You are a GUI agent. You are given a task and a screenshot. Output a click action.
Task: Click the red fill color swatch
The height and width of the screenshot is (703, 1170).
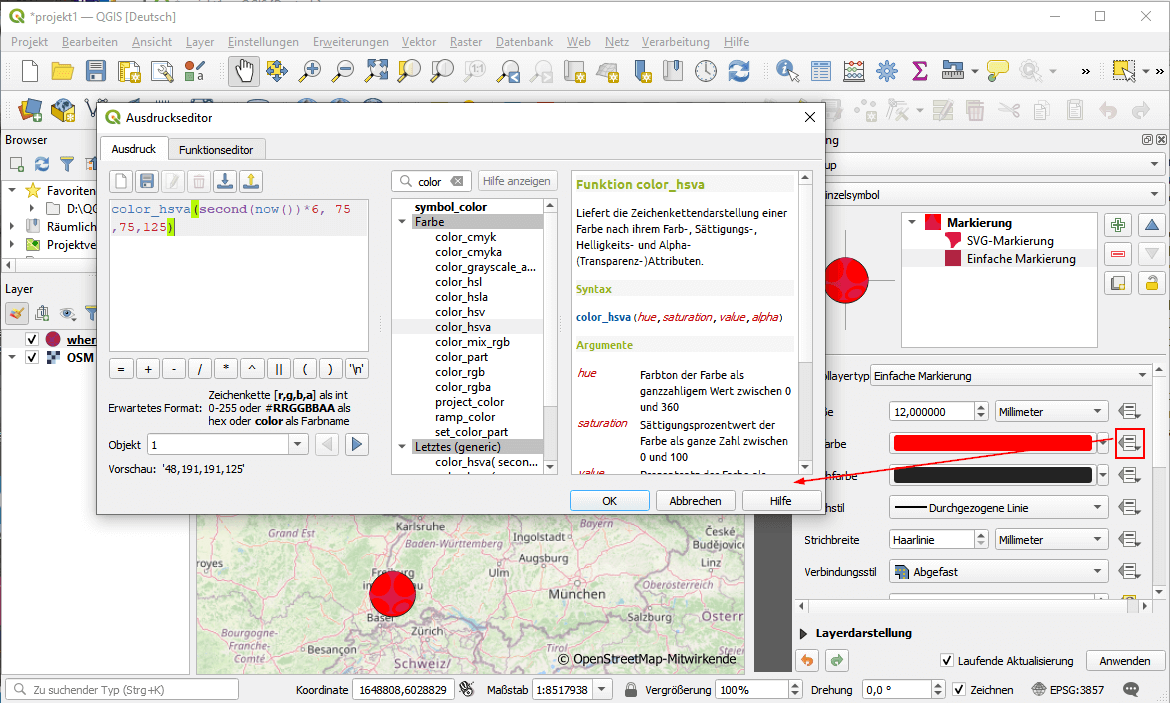pyautogui.click(x=992, y=443)
